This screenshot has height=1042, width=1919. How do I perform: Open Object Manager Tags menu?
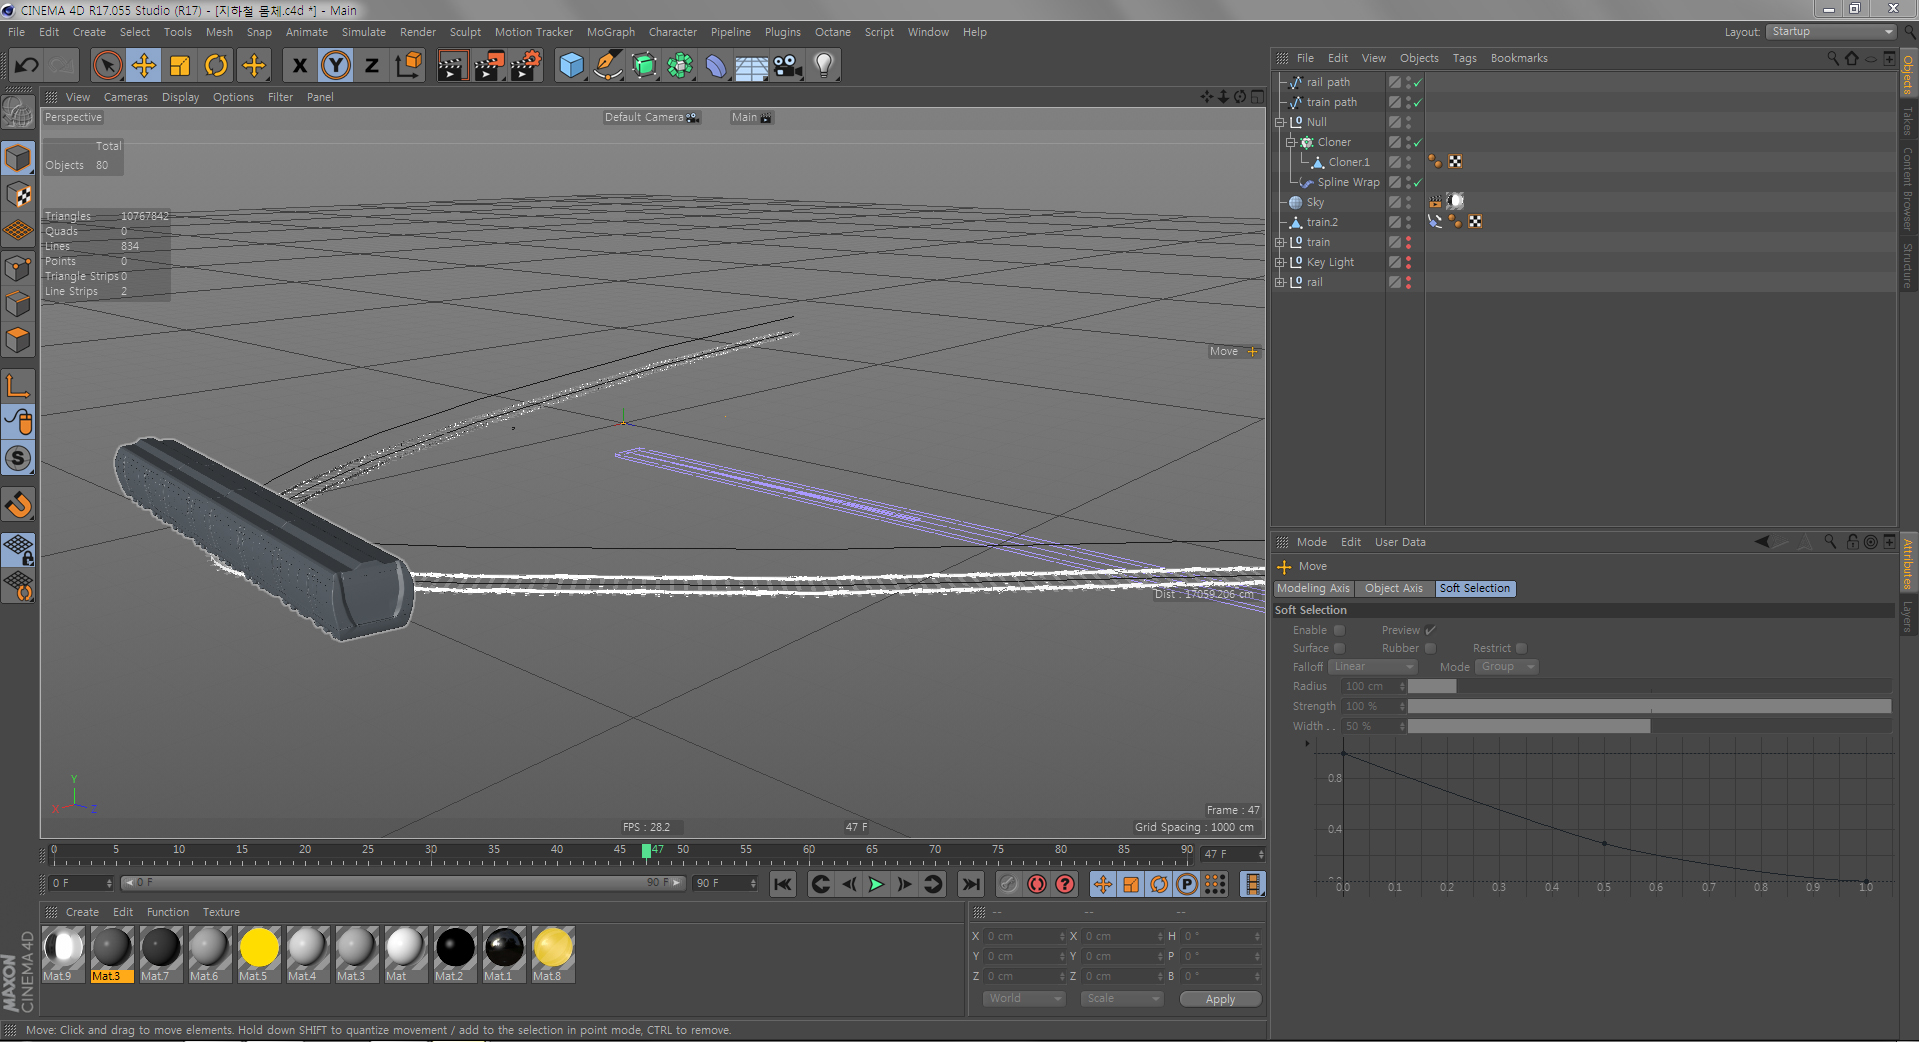click(x=1464, y=58)
